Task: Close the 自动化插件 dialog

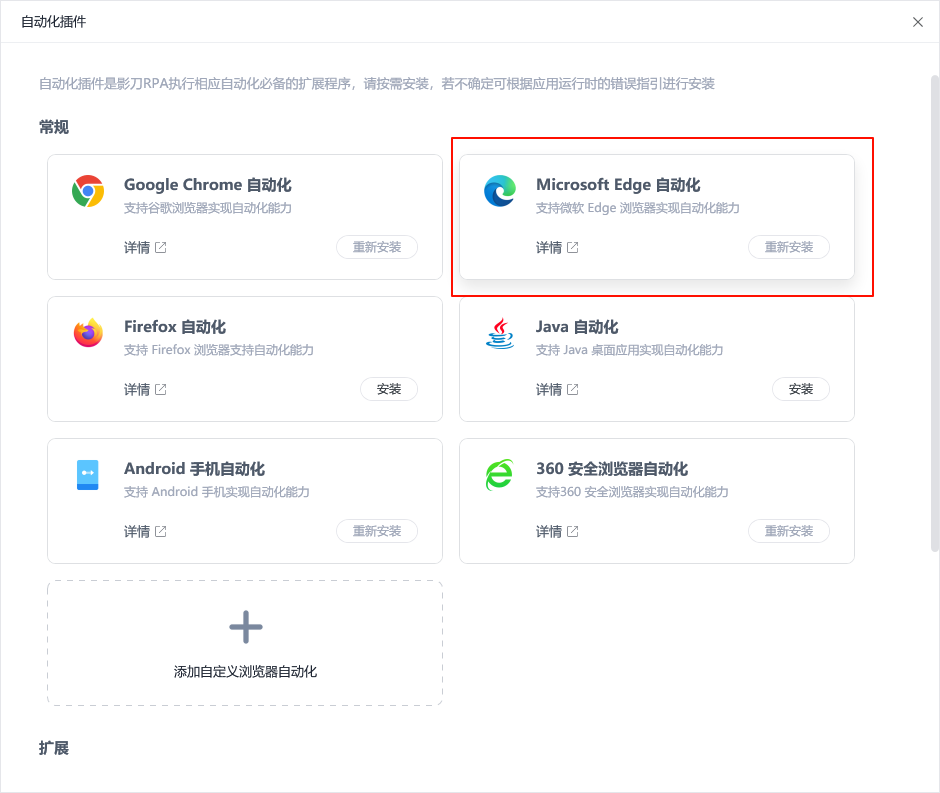Action: coord(917,22)
